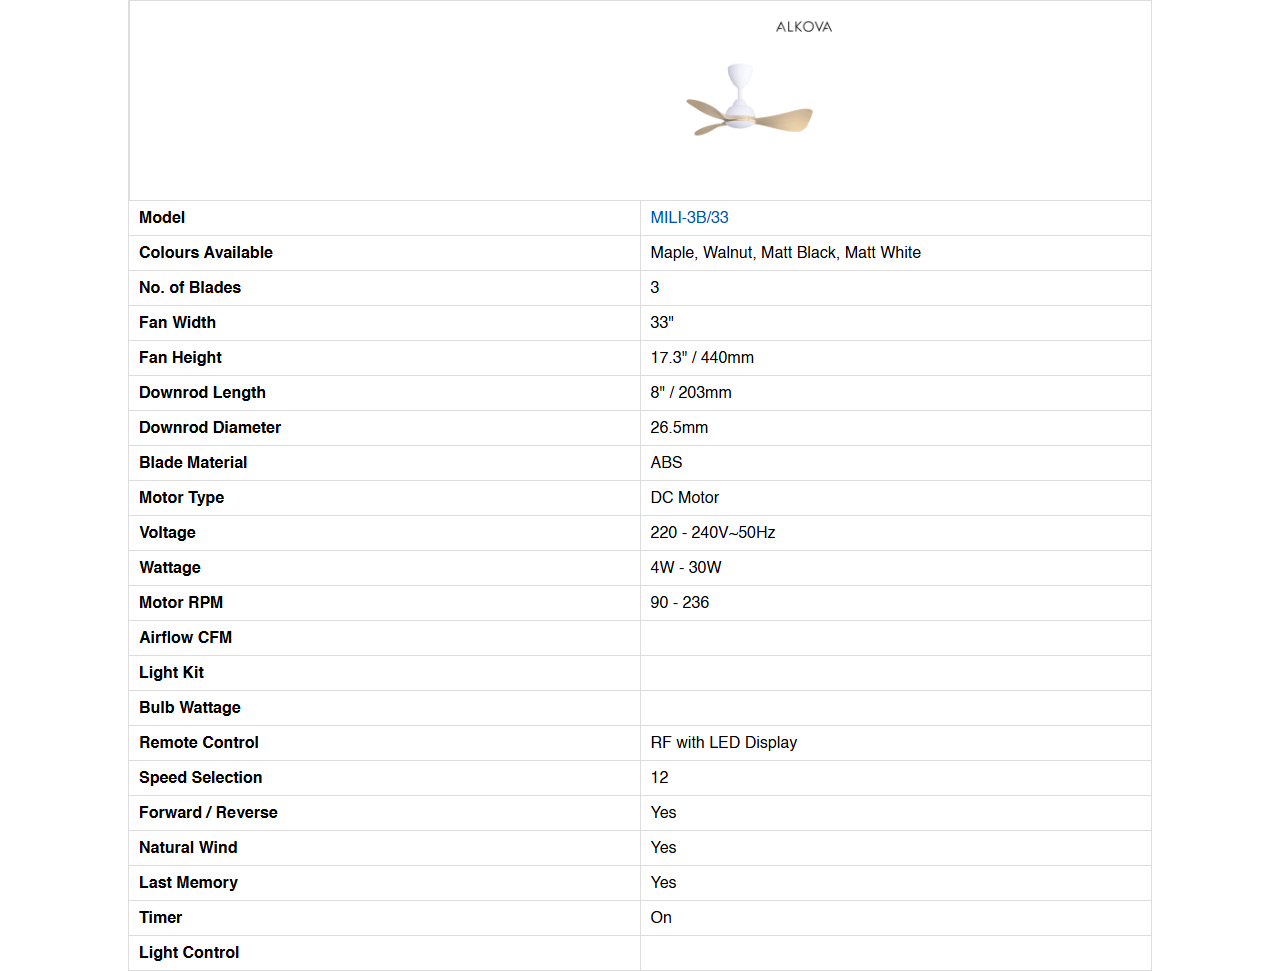Click the Downrod Diameter value 26.5mm
This screenshot has width=1280, height=971.
(679, 428)
